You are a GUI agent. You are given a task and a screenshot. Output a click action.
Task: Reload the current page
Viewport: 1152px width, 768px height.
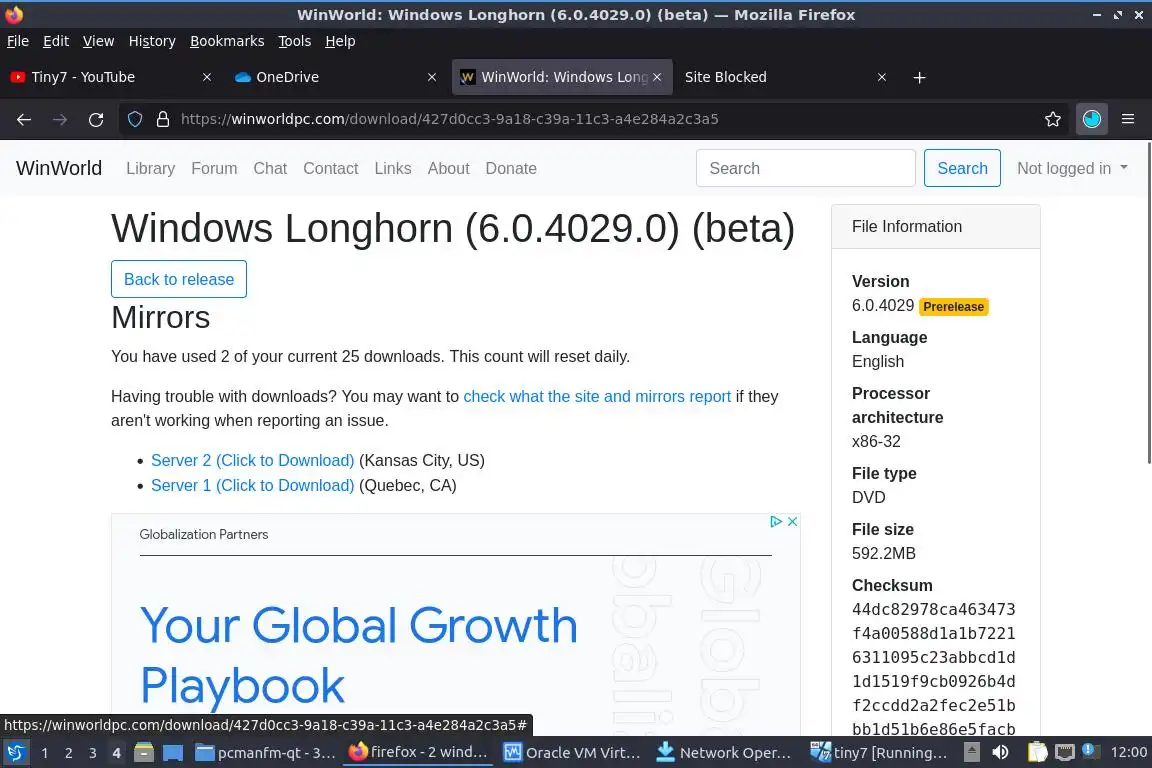point(96,120)
